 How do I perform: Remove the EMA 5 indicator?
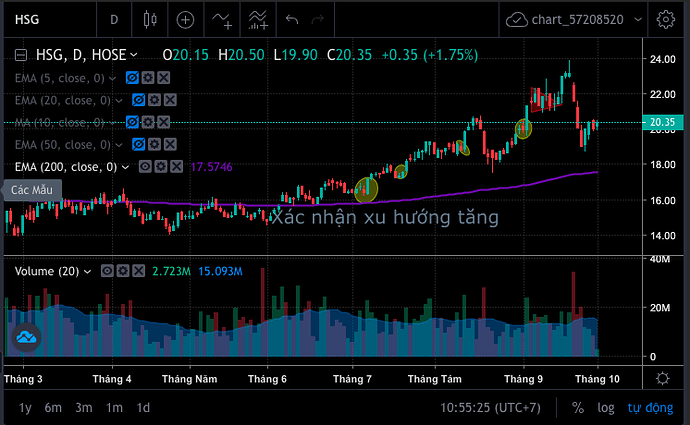[164, 78]
